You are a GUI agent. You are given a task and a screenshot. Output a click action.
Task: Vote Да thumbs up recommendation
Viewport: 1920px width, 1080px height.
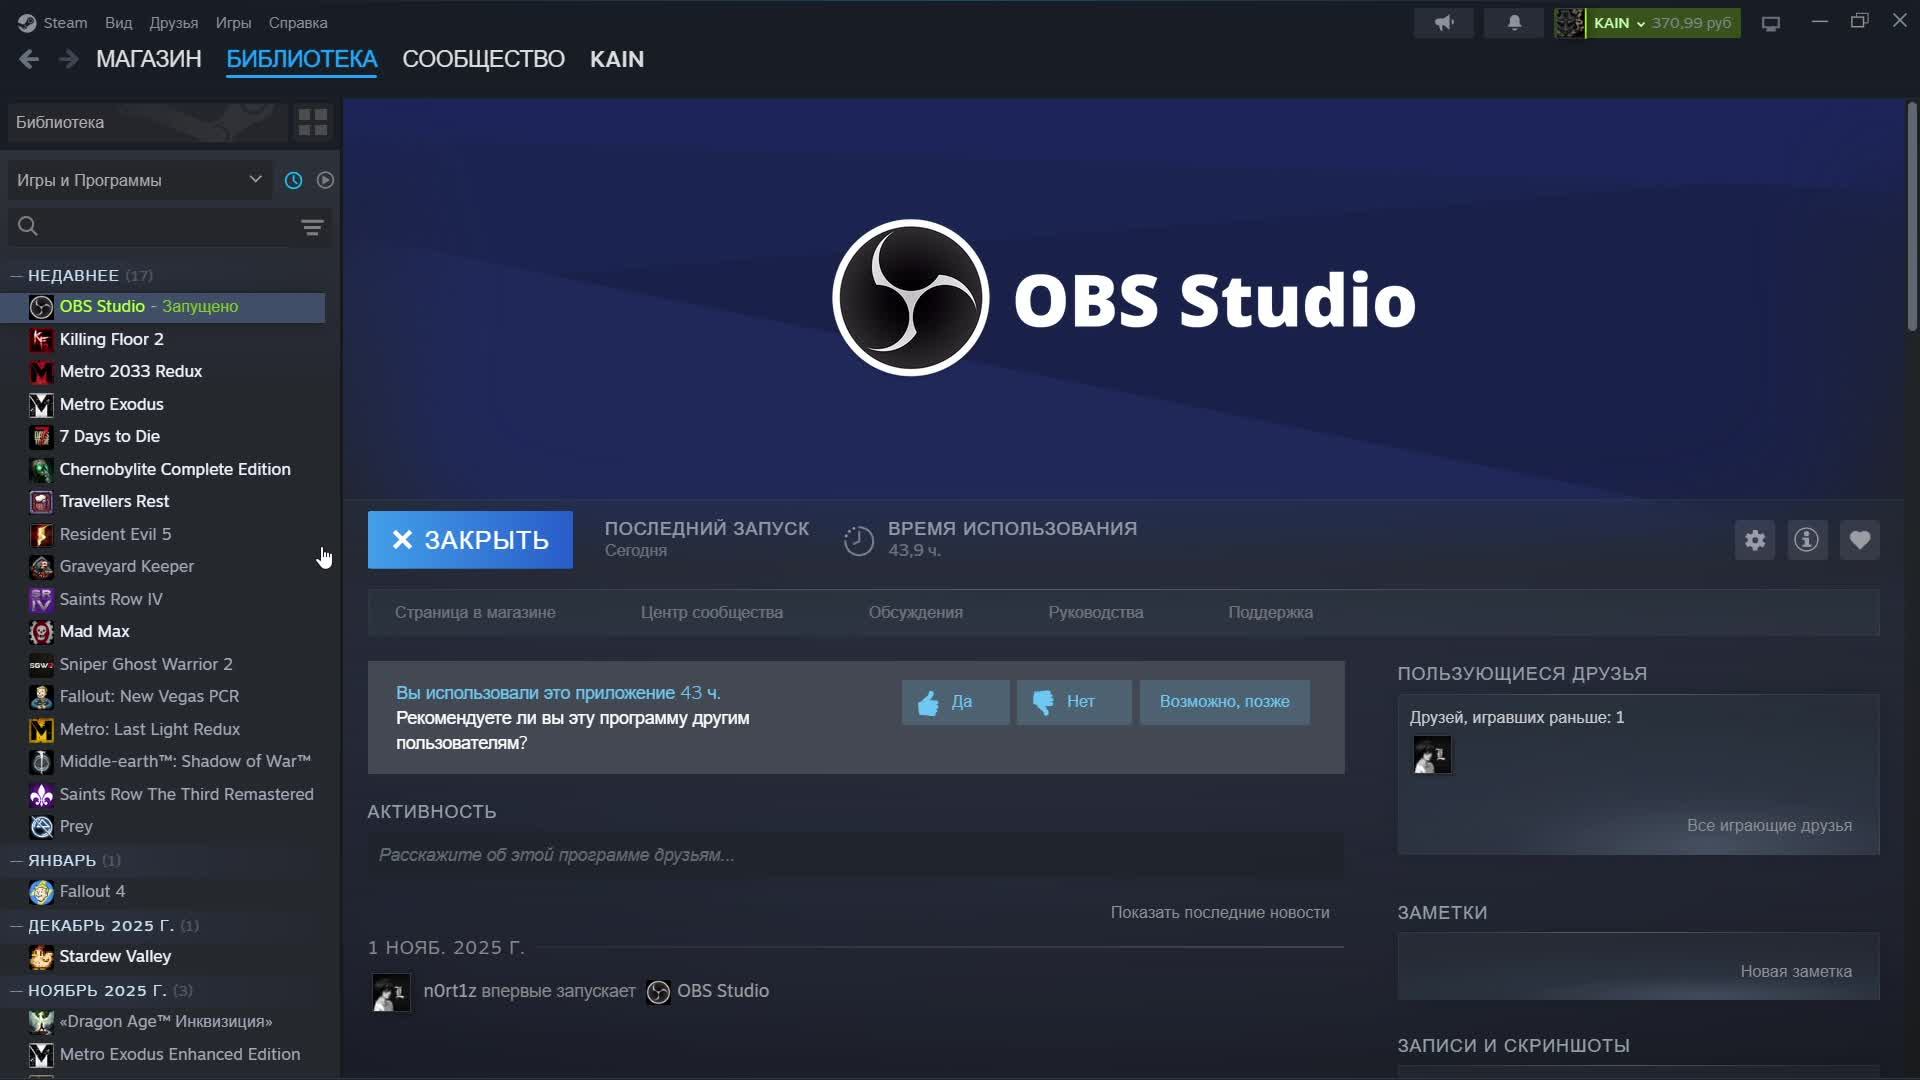[955, 702]
